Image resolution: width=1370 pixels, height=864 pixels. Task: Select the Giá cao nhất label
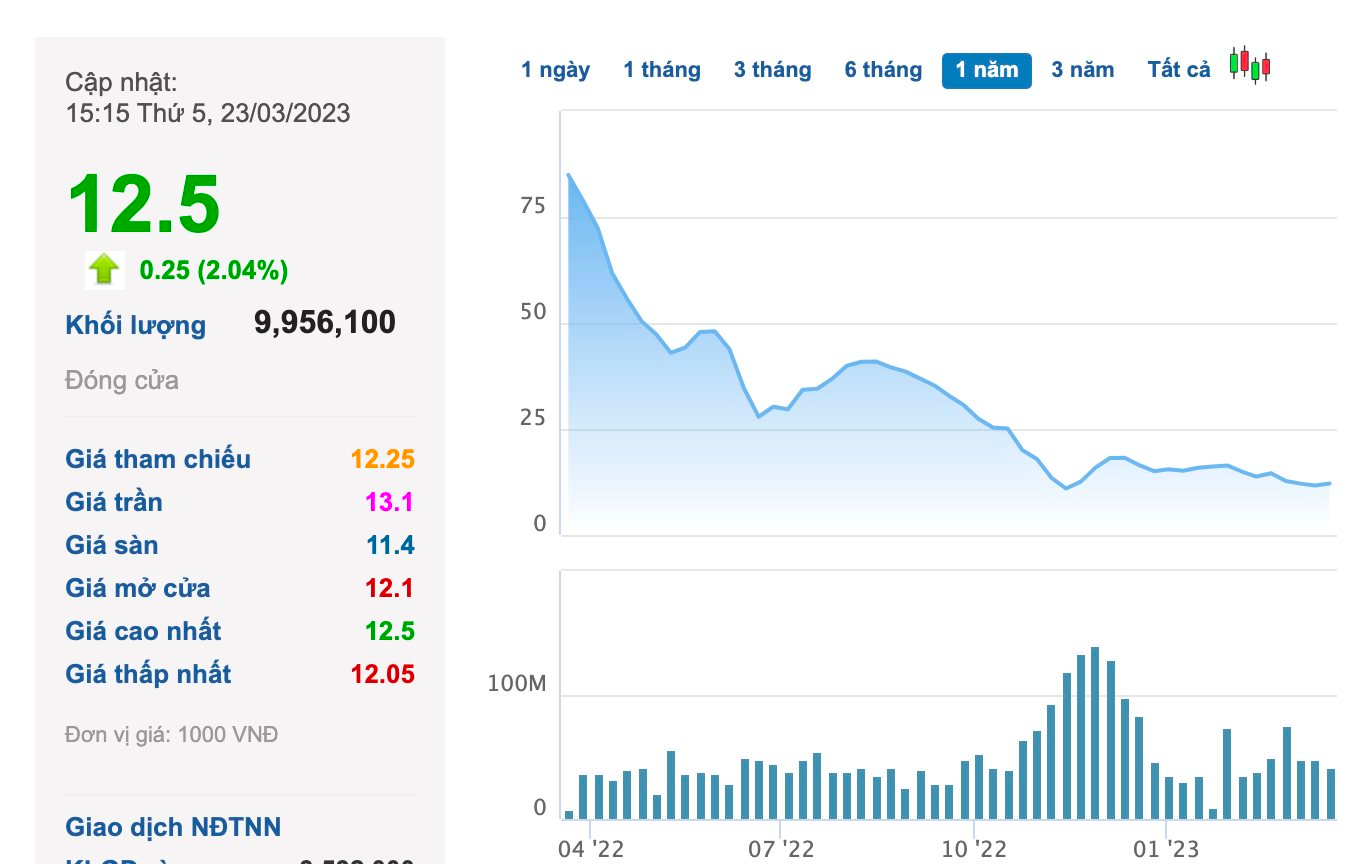coord(143,631)
